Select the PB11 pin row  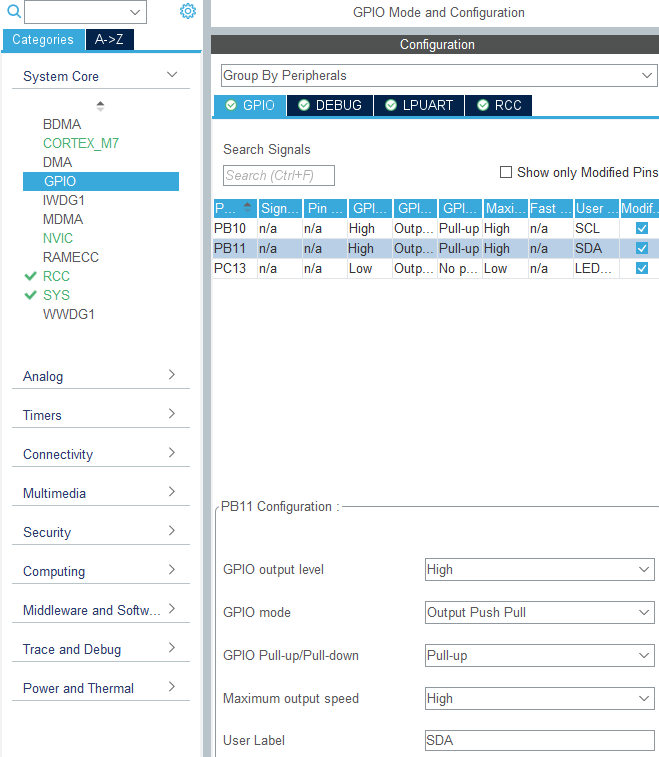[x=435, y=248]
